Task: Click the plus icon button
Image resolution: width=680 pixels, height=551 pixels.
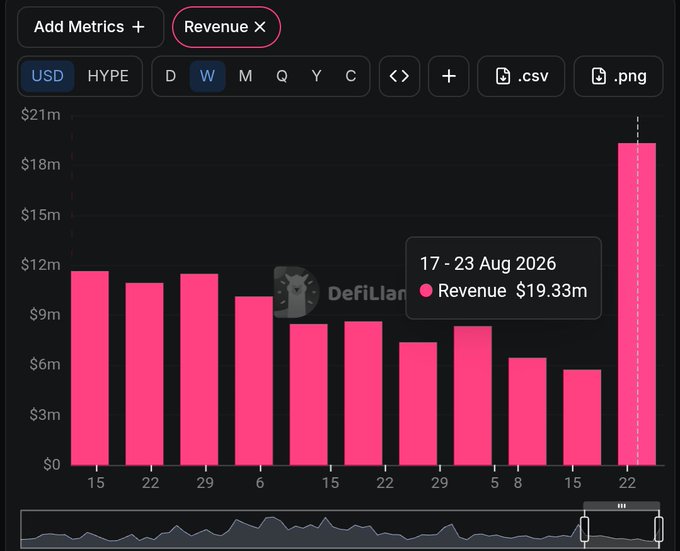Action: [449, 76]
